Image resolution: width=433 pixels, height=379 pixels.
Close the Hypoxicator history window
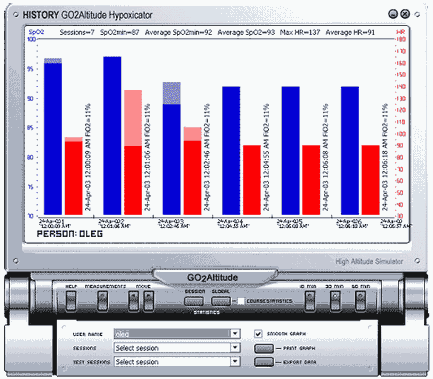(405, 14)
